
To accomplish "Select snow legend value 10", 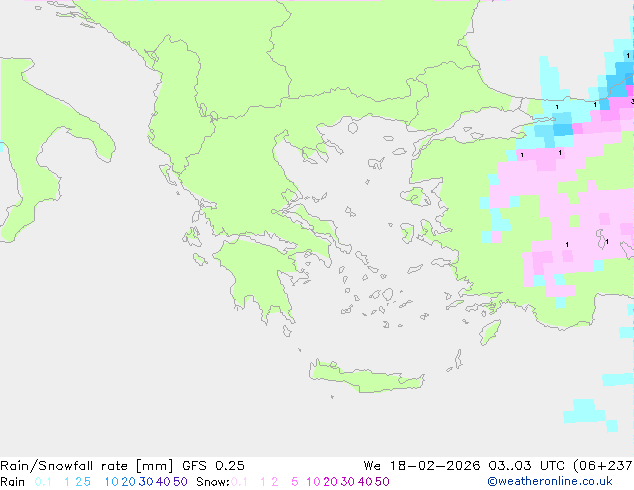I will click(313, 482).
